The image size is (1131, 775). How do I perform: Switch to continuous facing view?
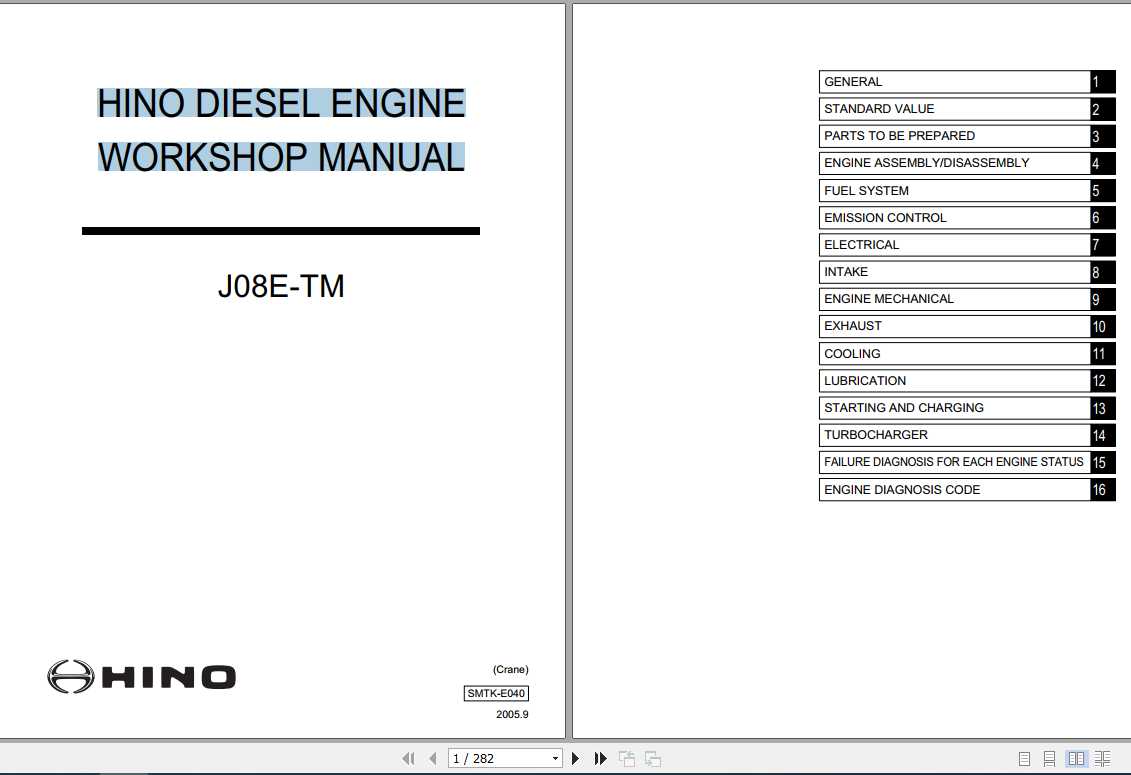1102,758
